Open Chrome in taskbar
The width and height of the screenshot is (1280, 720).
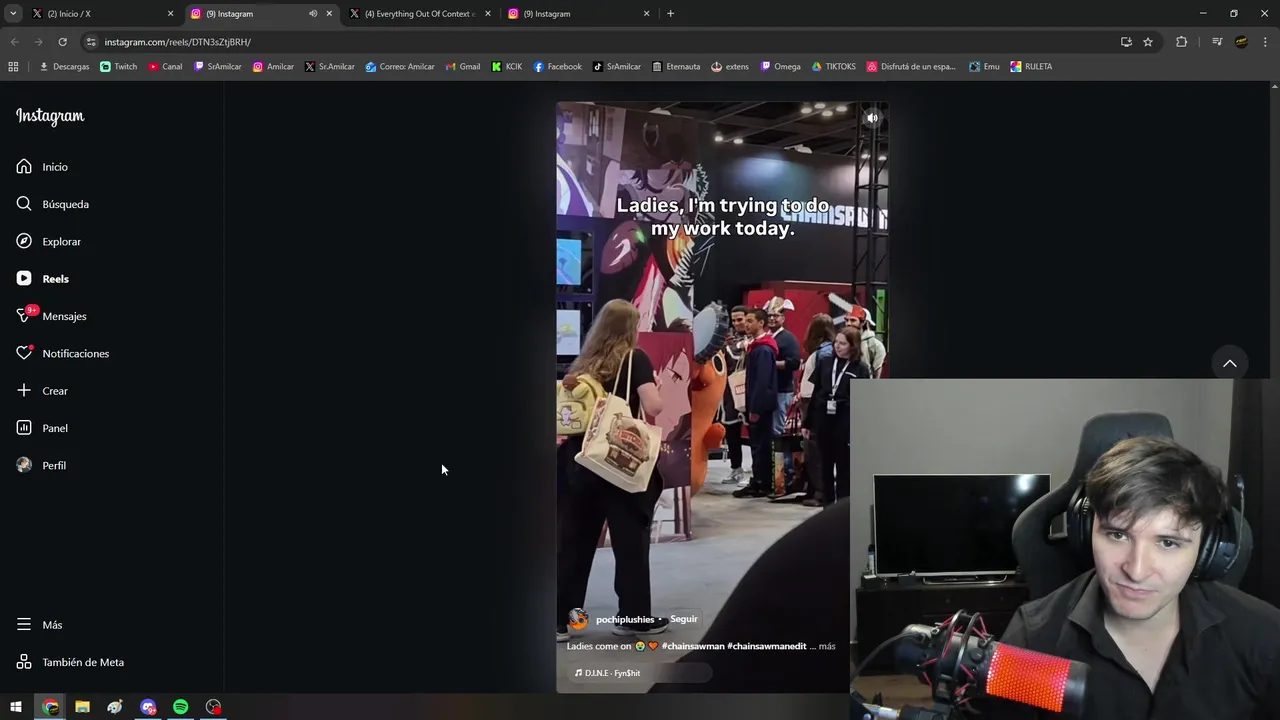coord(50,707)
